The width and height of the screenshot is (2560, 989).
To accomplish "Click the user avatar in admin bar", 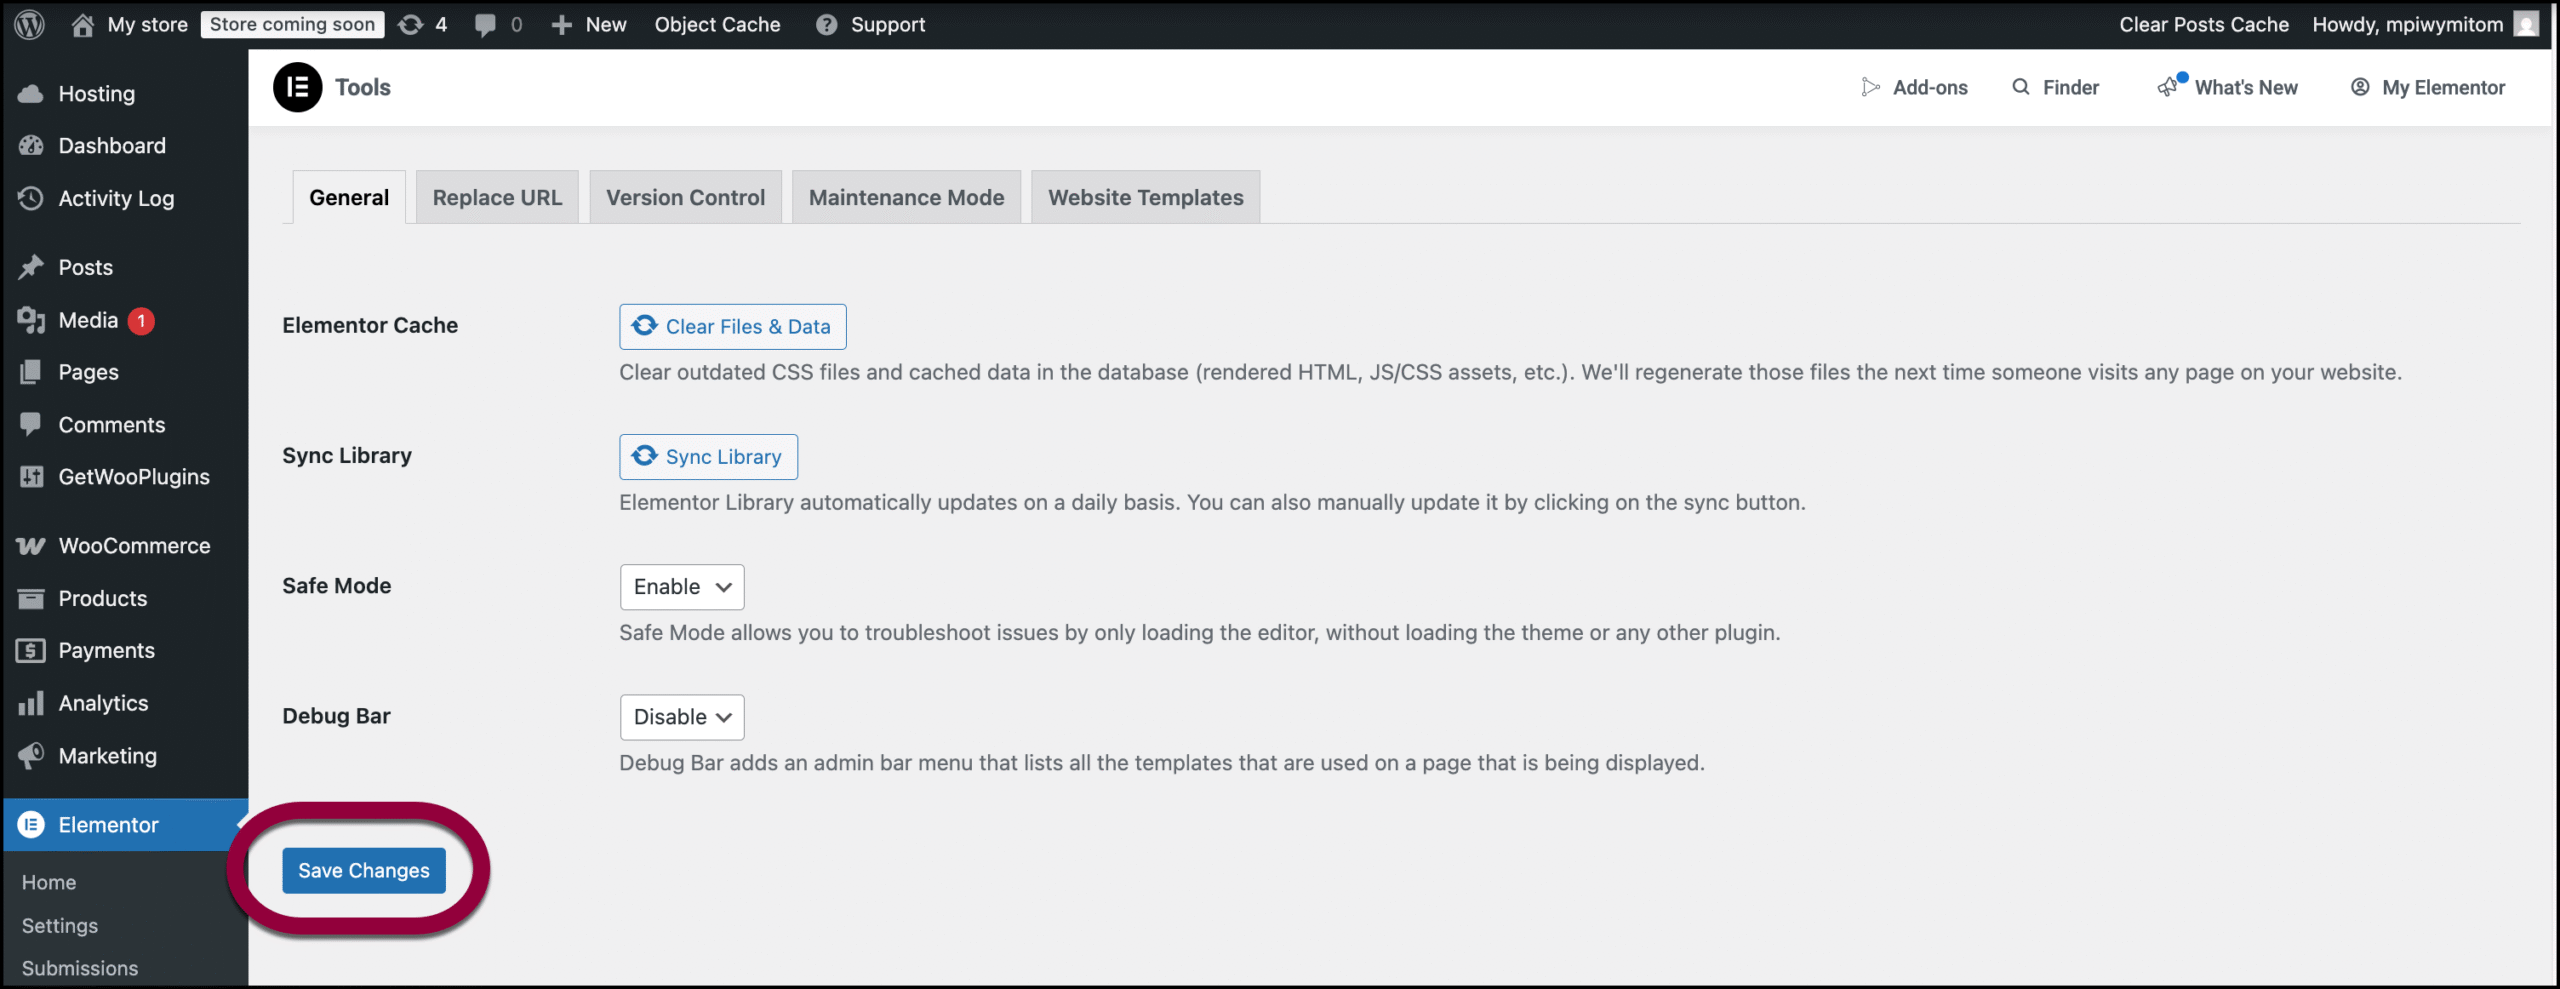I will pyautogui.click(x=2526, y=24).
